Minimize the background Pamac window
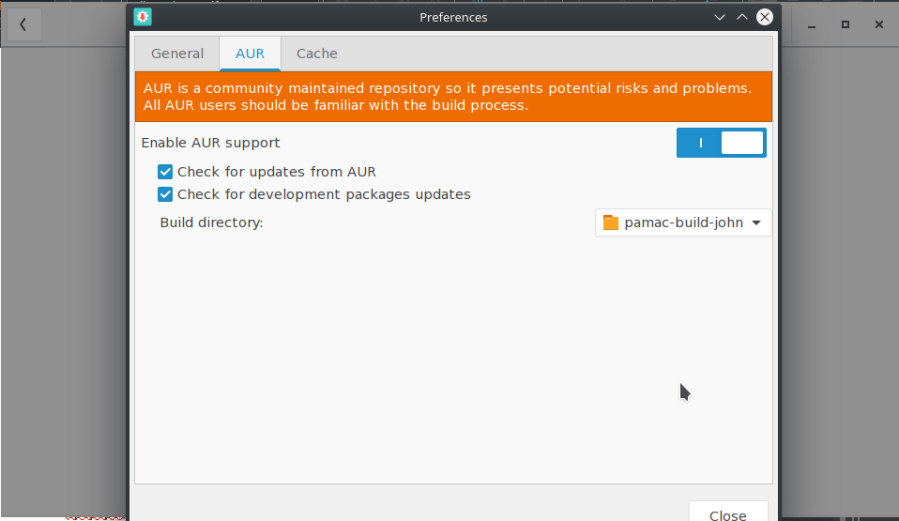 pos(813,24)
